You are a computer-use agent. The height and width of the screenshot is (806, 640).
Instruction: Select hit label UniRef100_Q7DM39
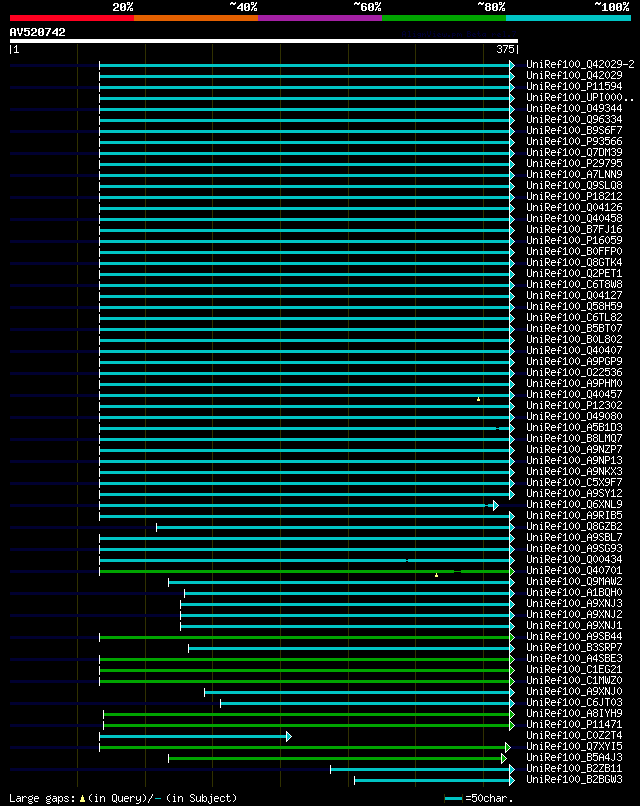pyautogui.click(x=574, y=152)
